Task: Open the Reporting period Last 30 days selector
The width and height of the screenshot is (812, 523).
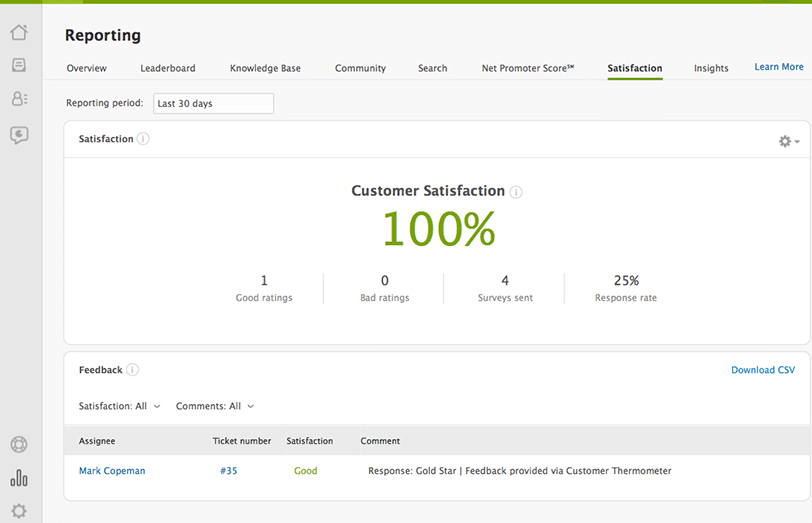Action: coord(213,104)
